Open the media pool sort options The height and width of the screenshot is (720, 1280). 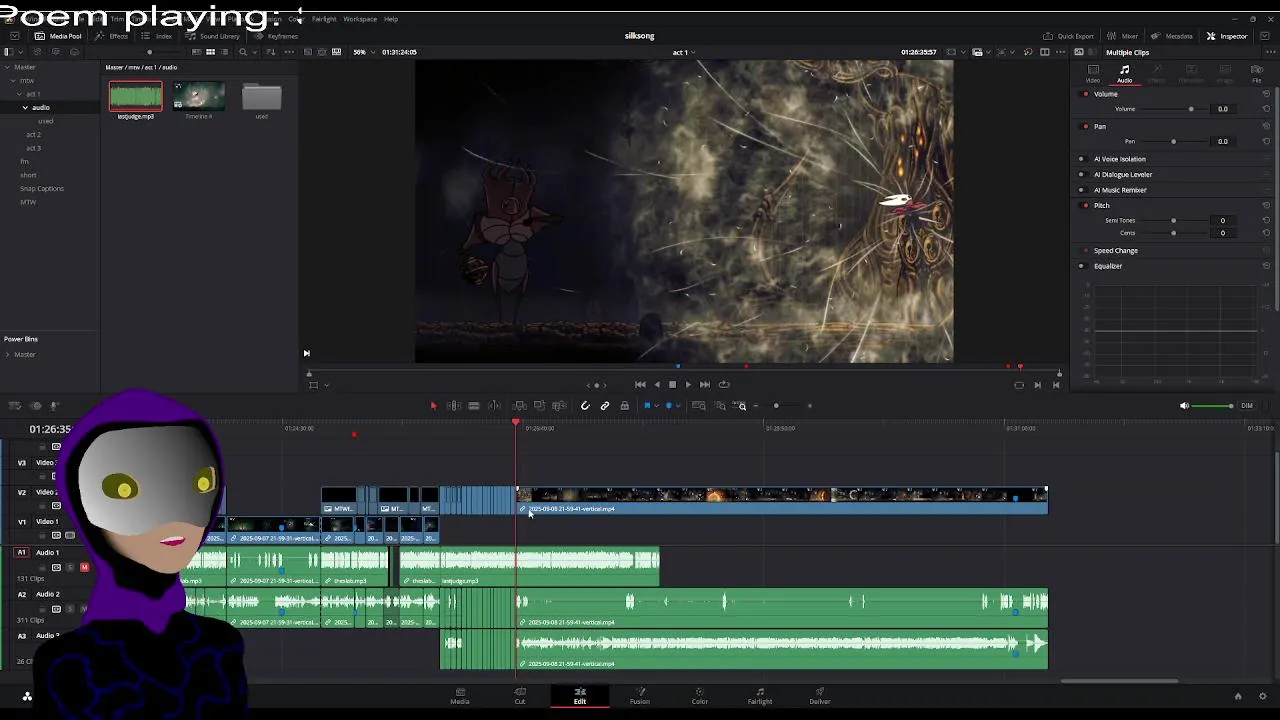point(272,52)
